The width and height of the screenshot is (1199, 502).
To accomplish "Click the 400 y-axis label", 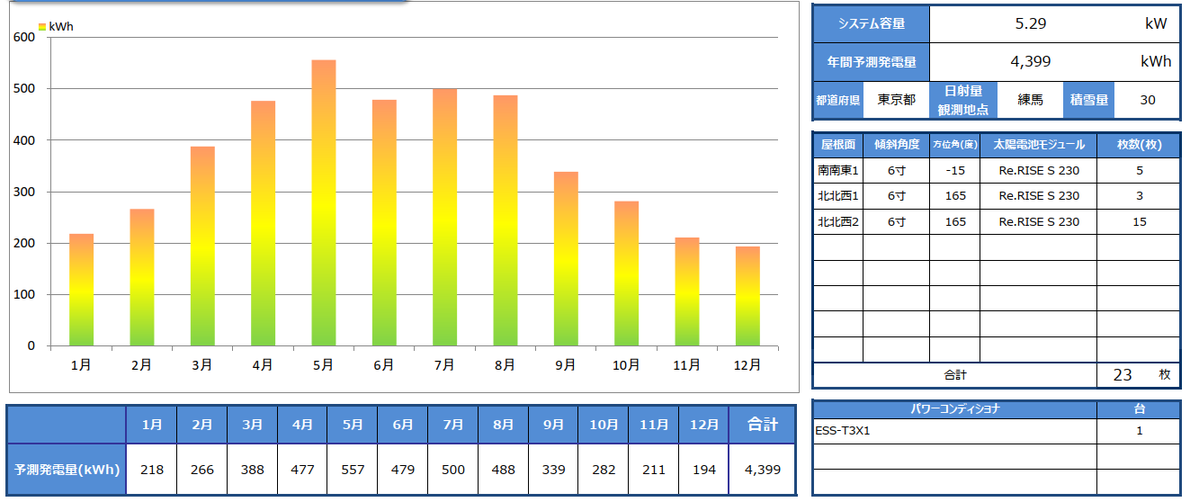I will 25,140.
